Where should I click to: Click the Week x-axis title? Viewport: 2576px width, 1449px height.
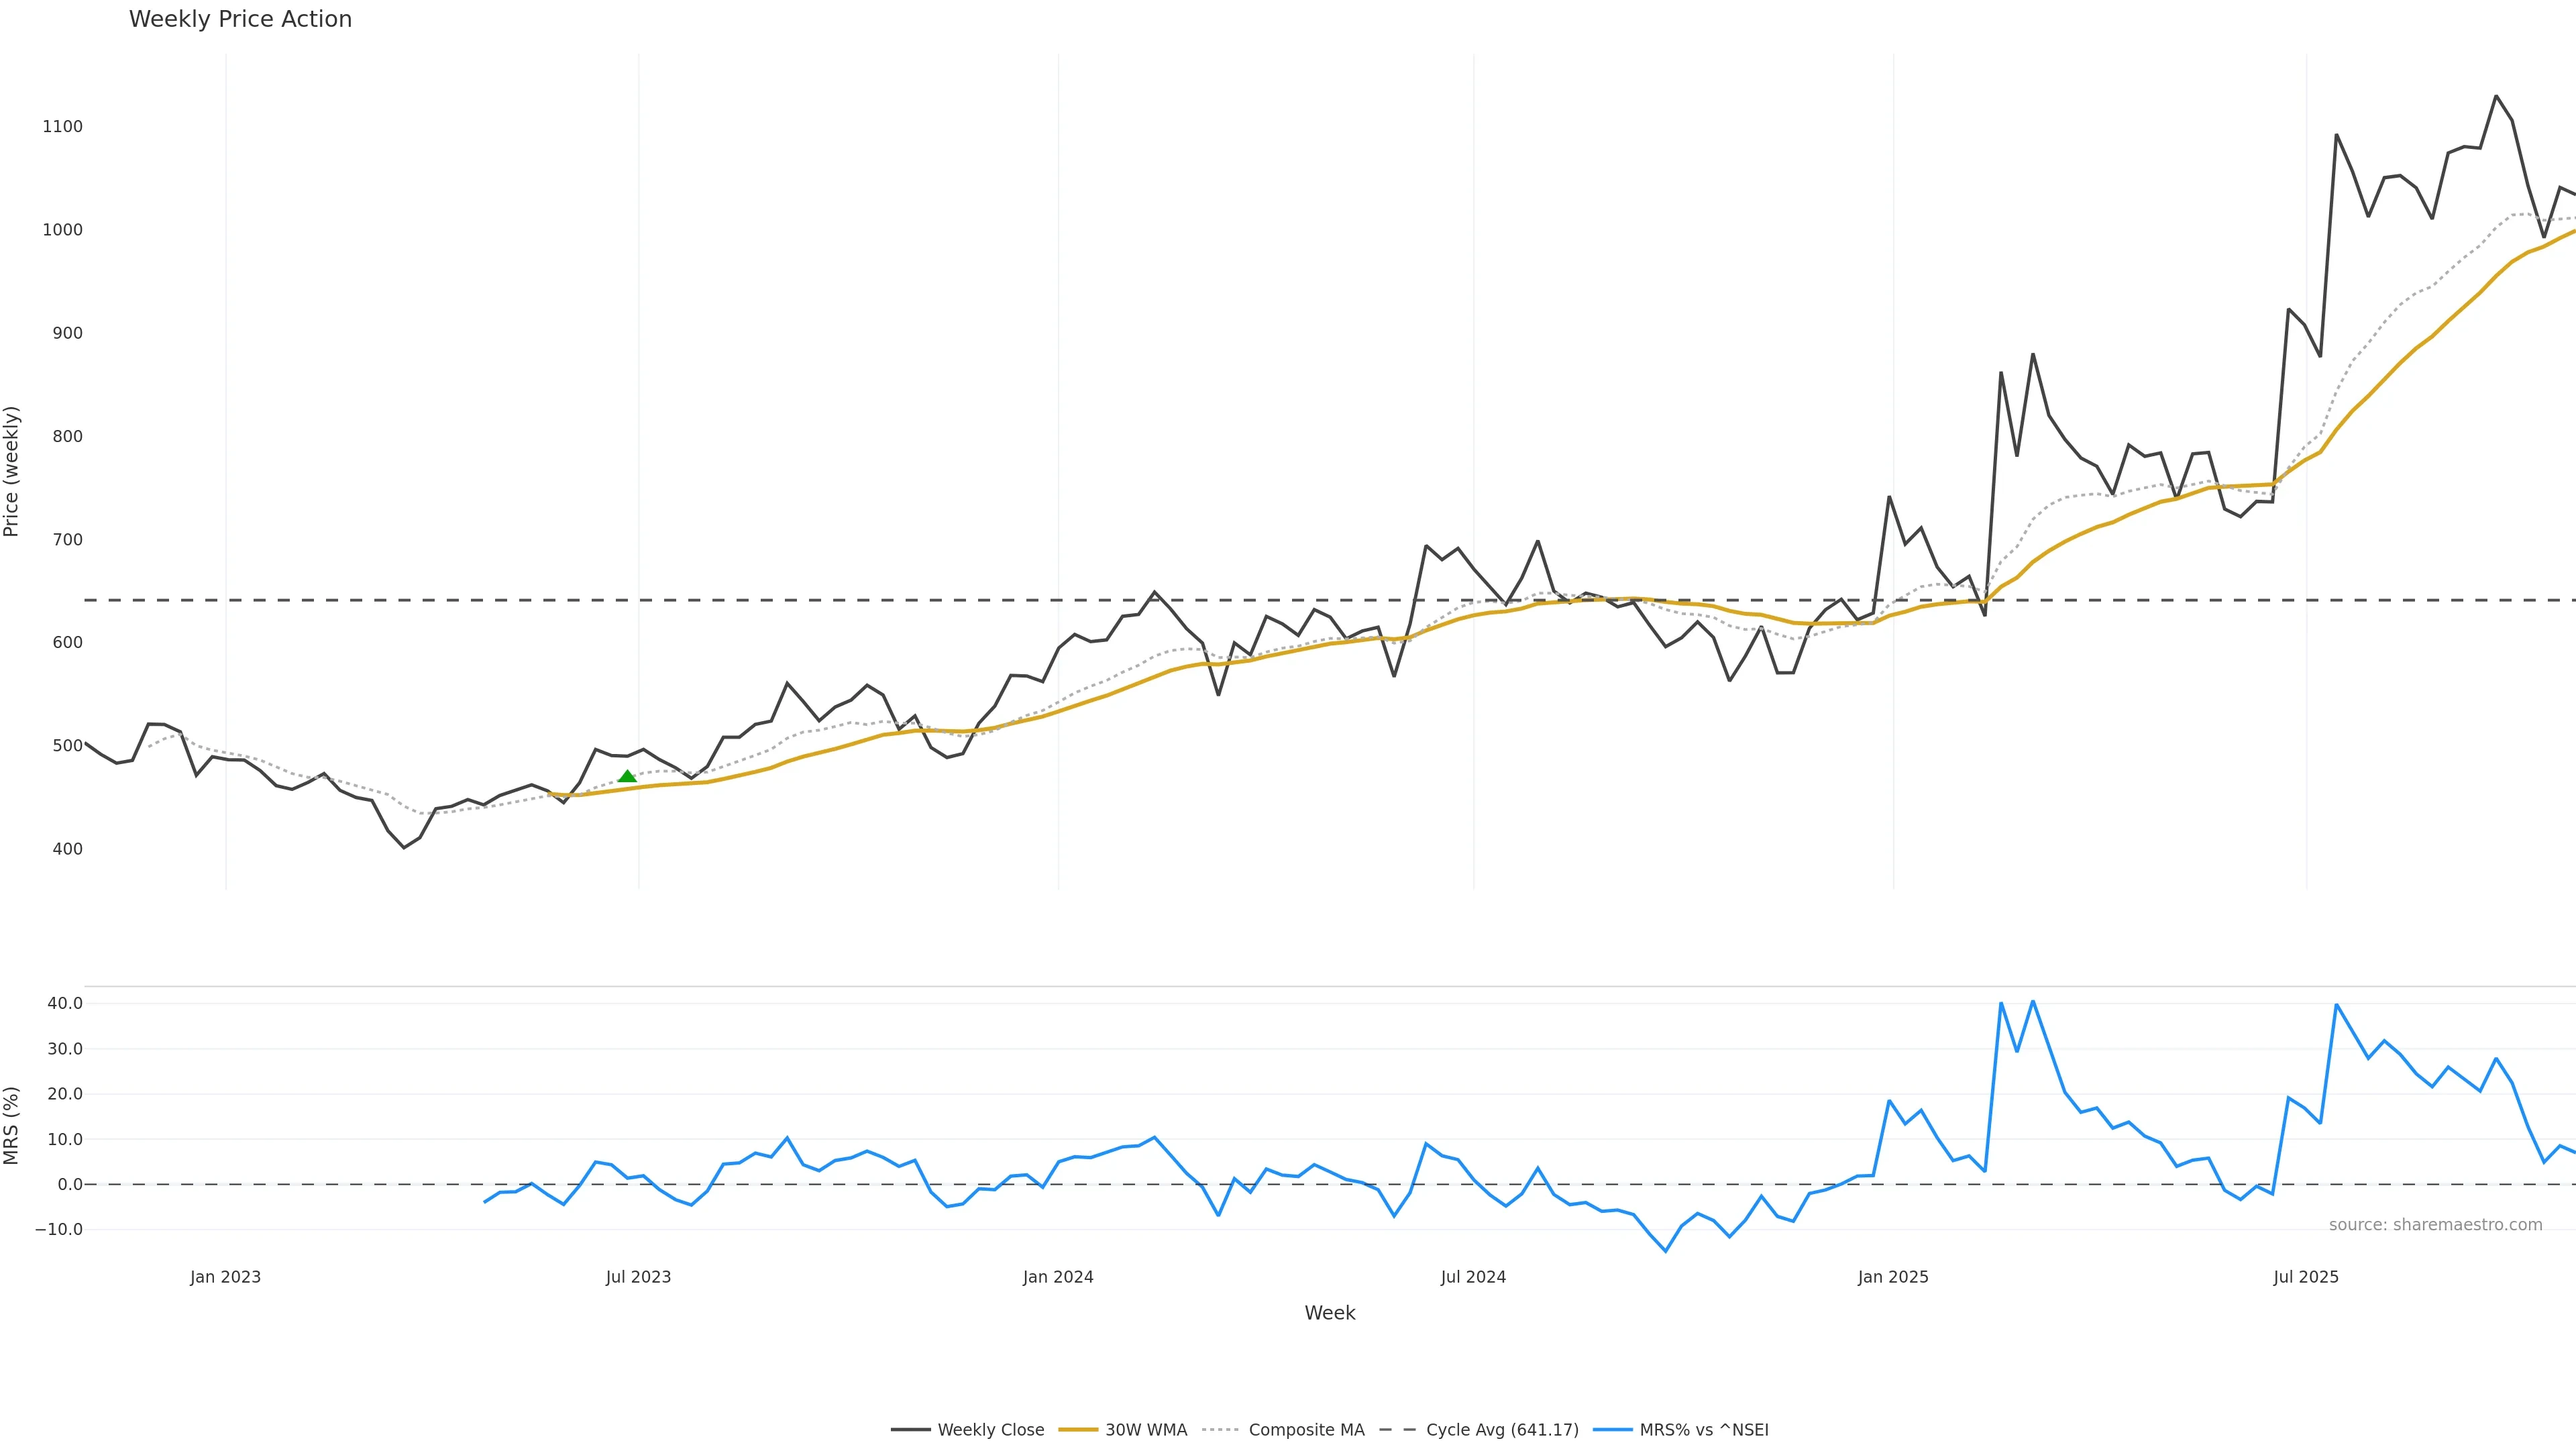click(x=1329, y=1313)
